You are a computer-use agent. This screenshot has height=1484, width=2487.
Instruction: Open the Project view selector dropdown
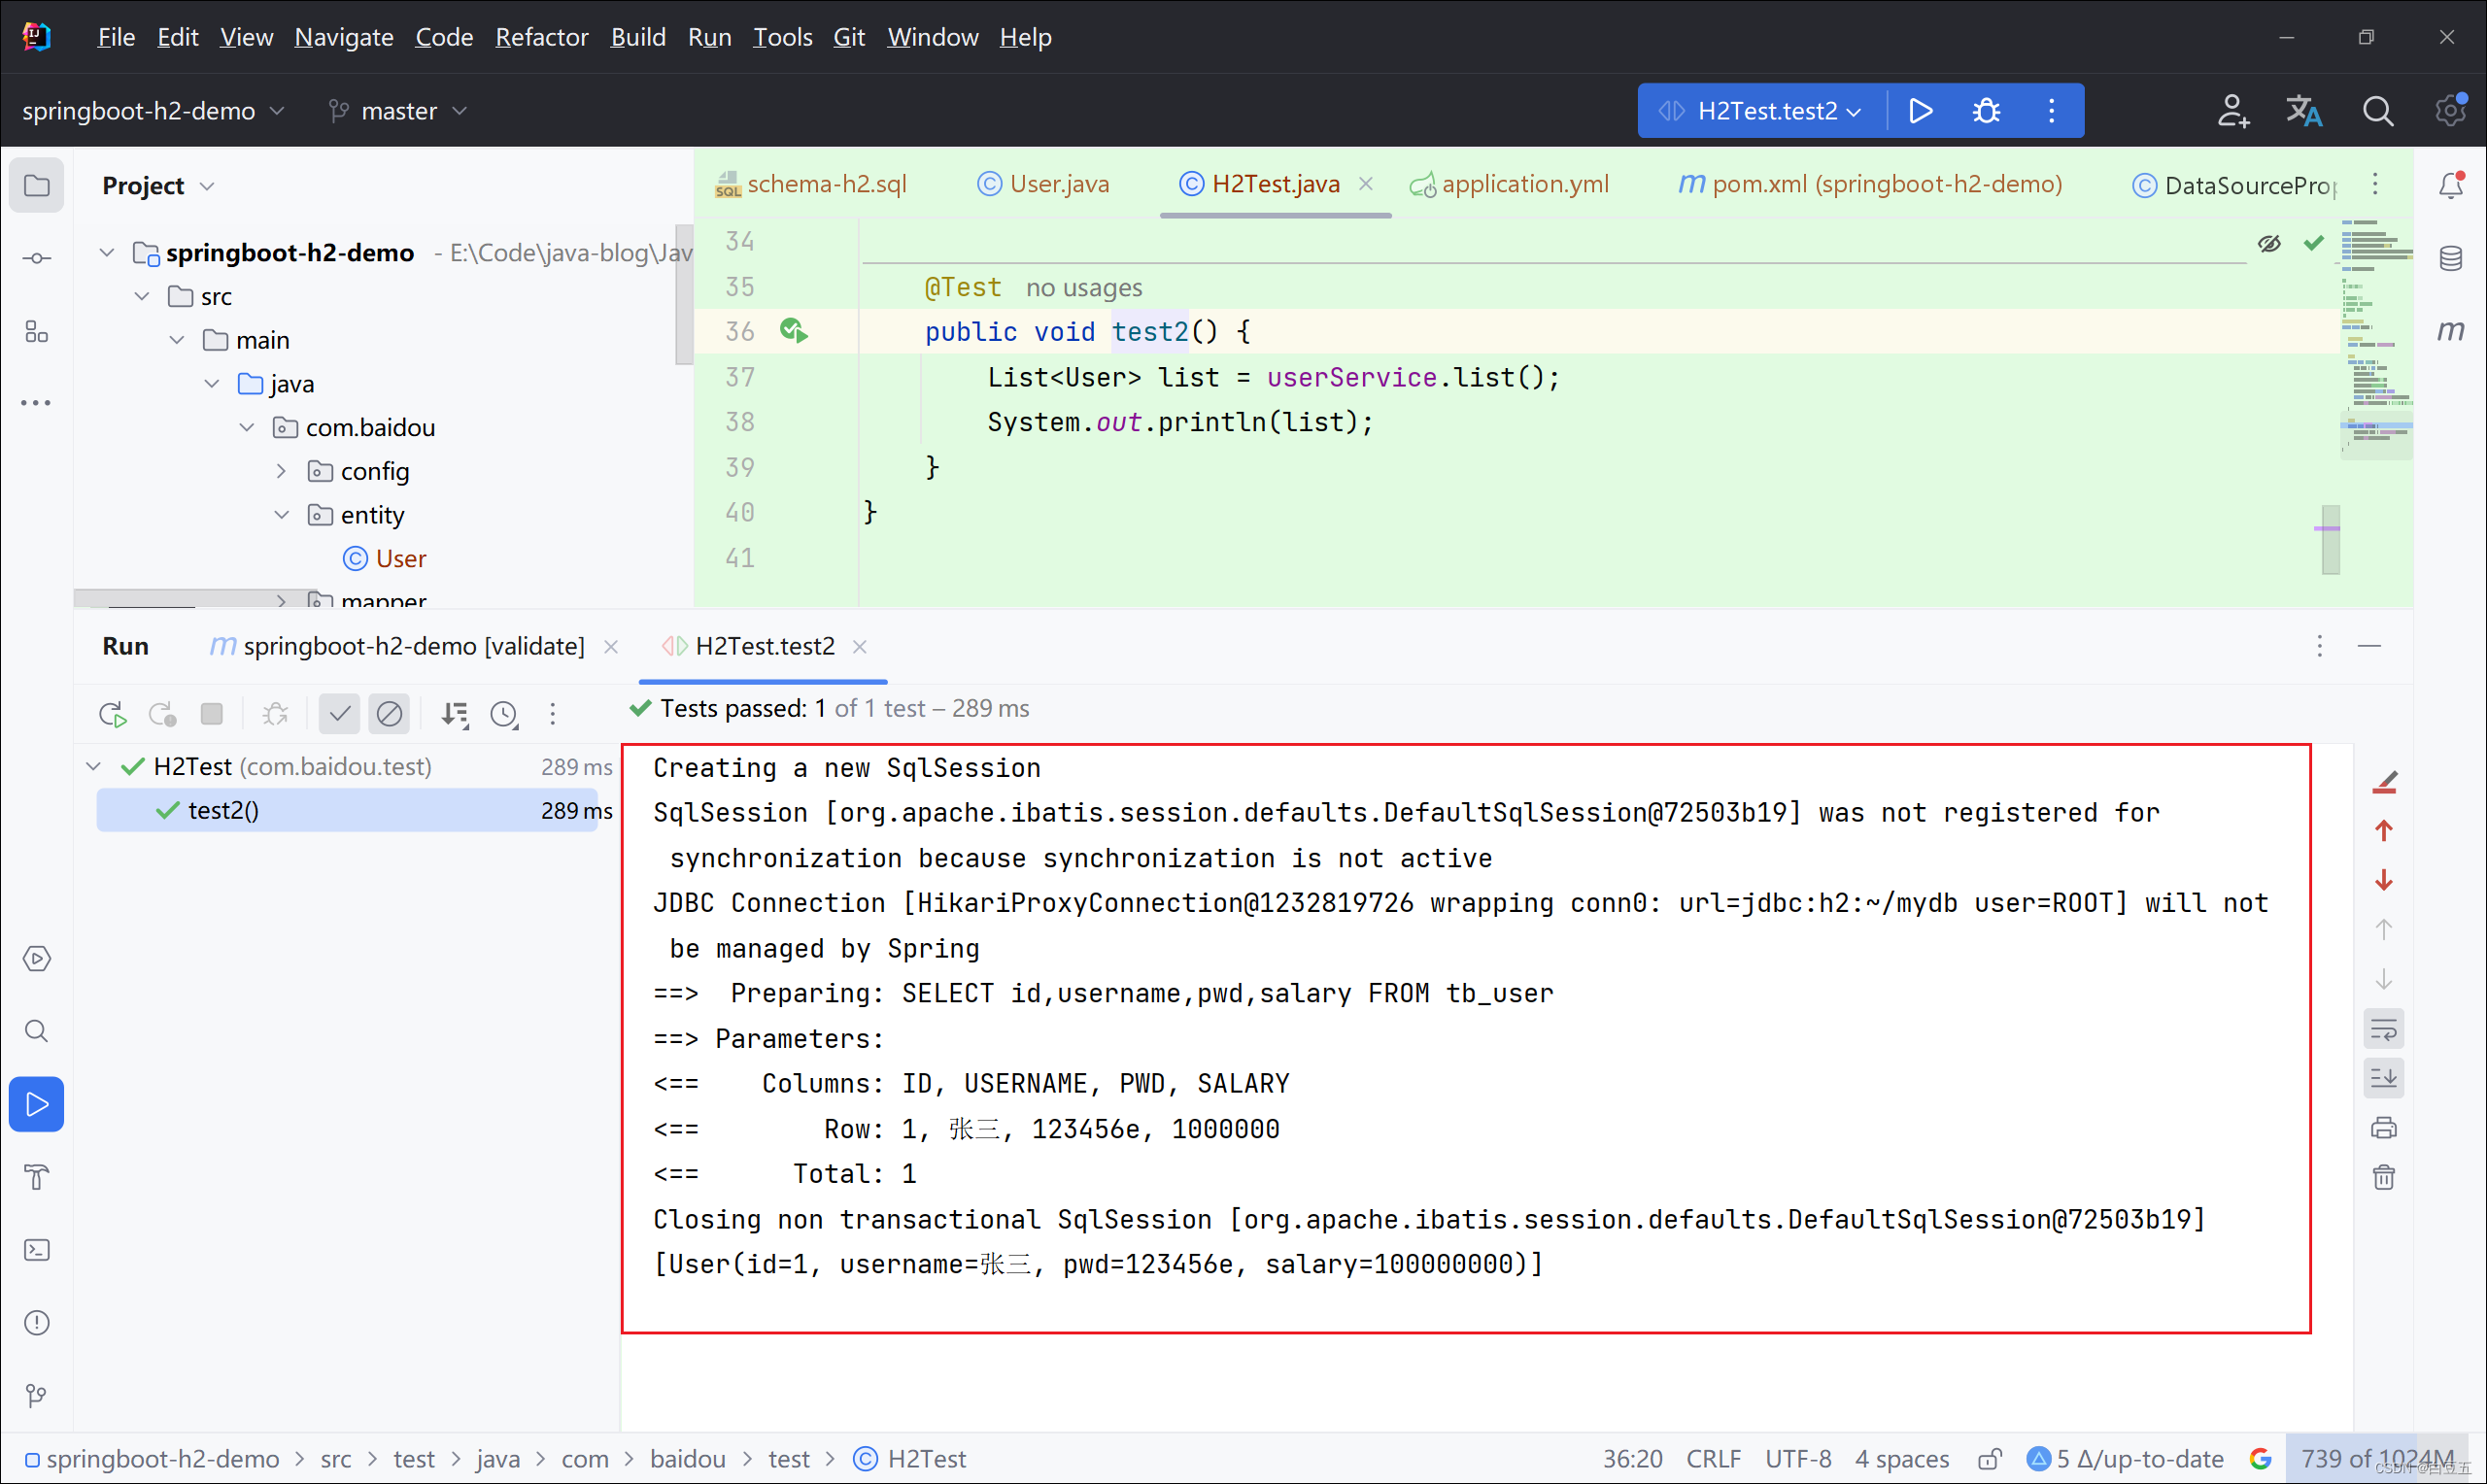[158, 186]
